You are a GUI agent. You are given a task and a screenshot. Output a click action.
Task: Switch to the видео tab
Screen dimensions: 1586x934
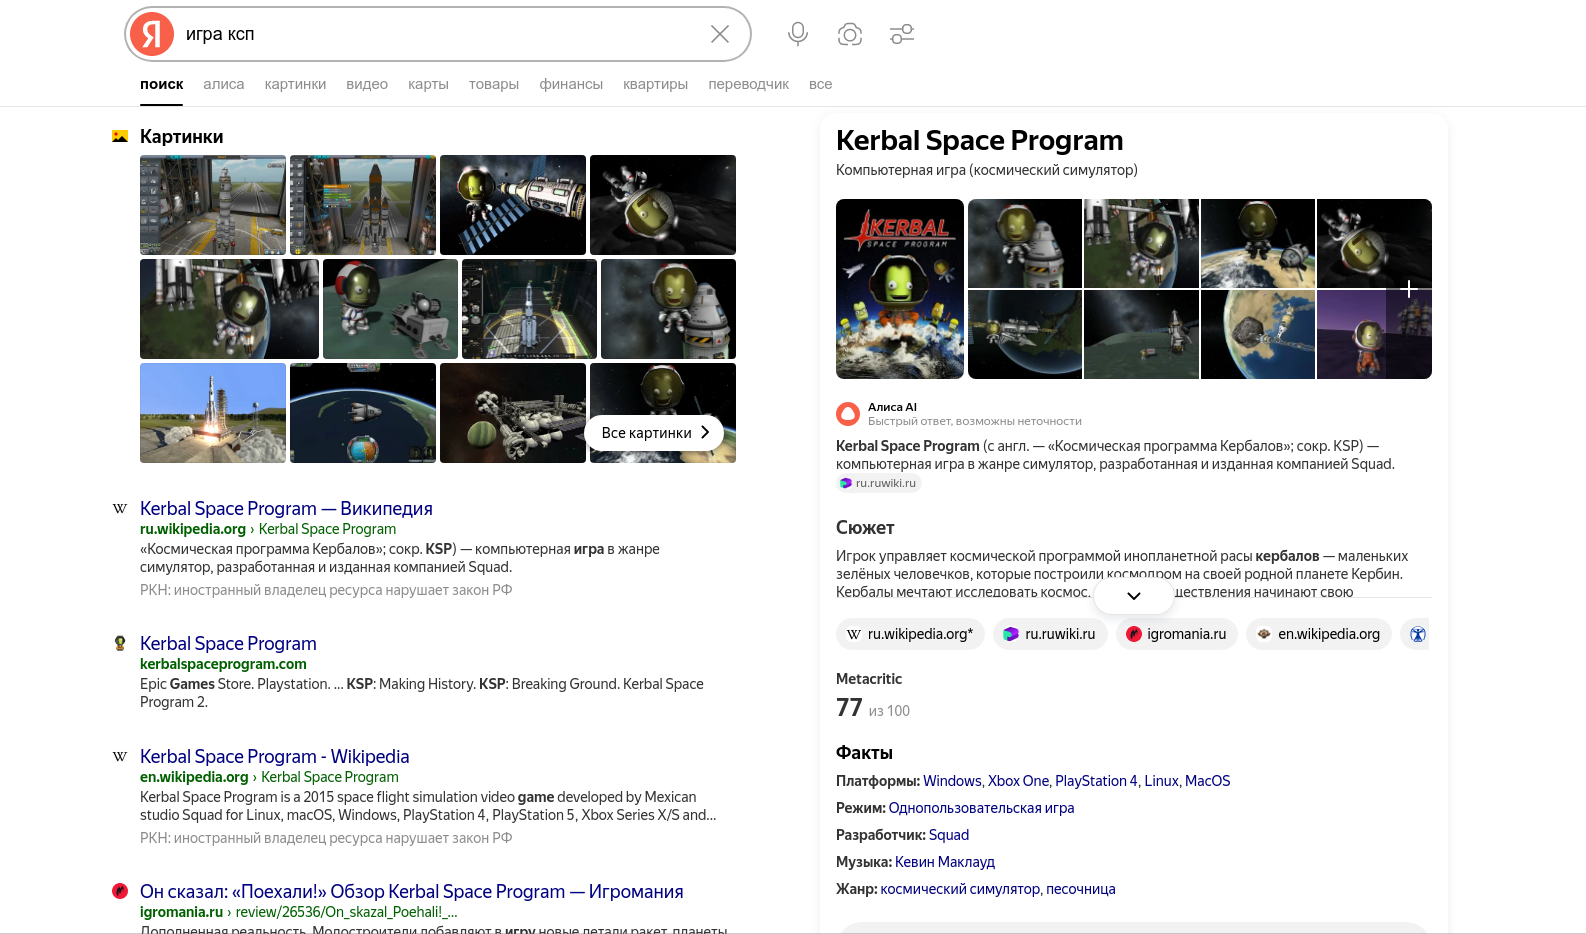(x=367, y=84)
